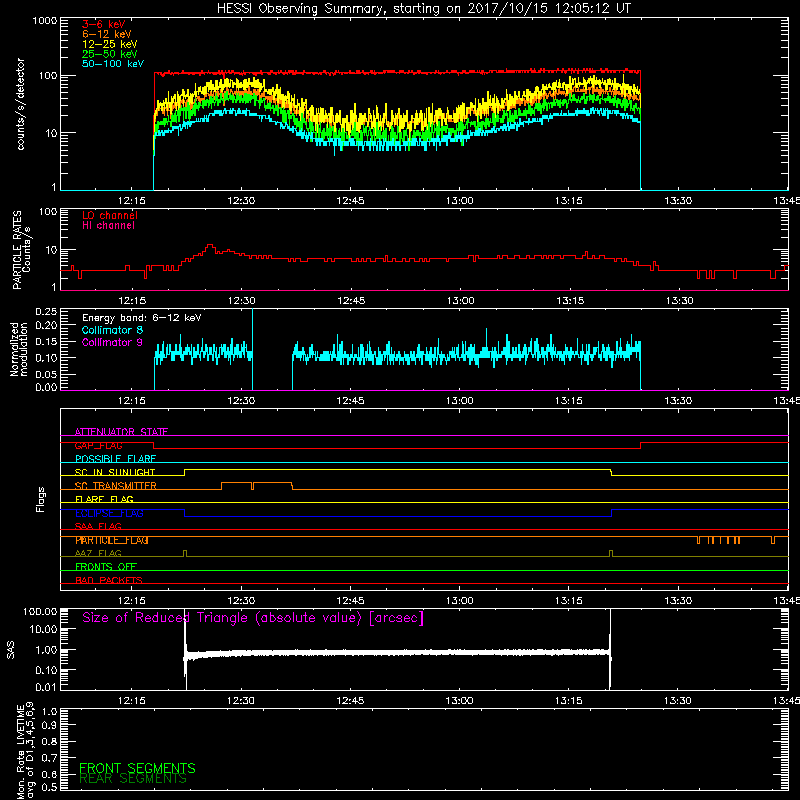Click the Size of Reduced Triangle label
This screenshot has width=800, height=800.
(x=253, y=618)
